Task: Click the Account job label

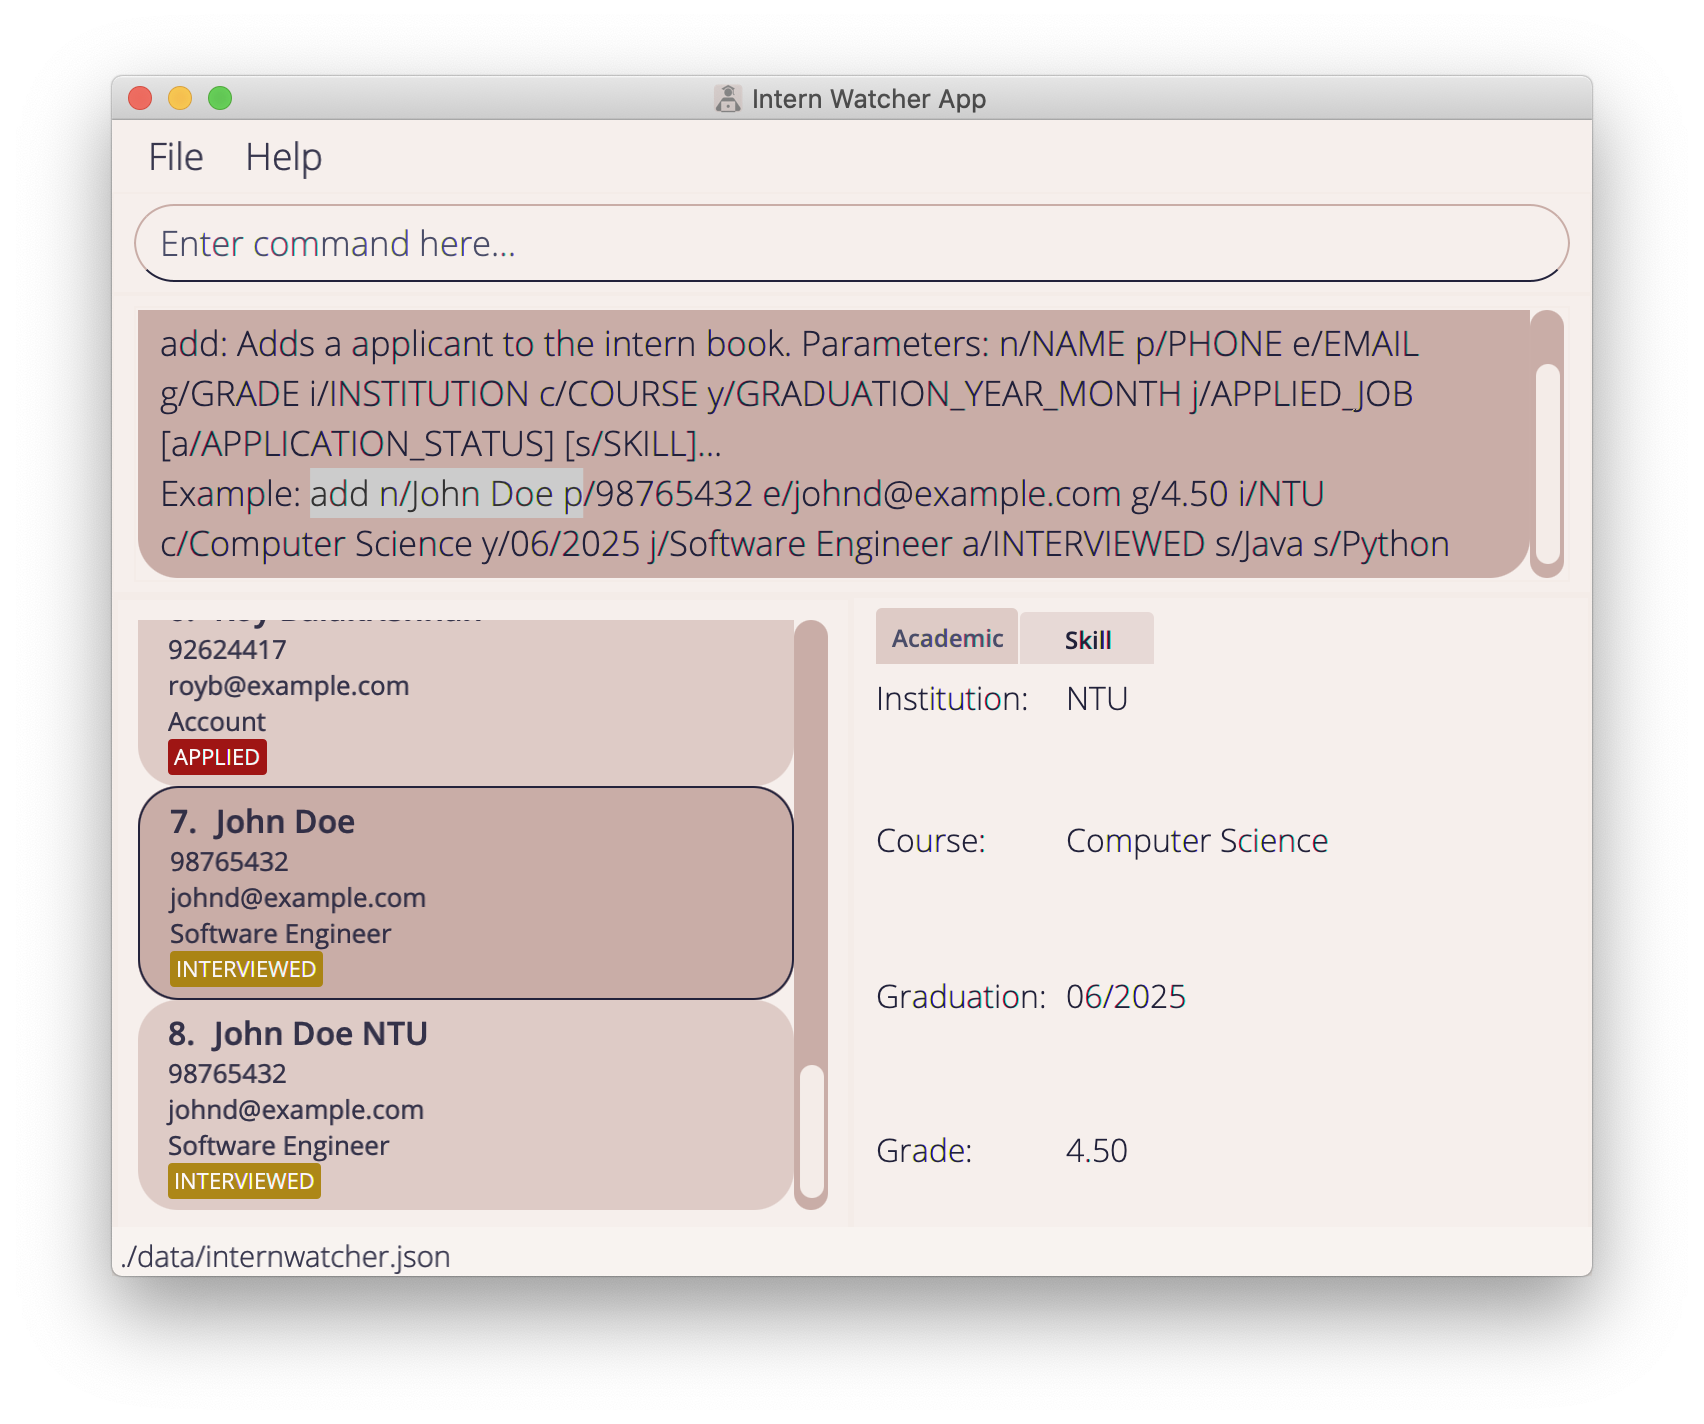Action: coord(217,722)
